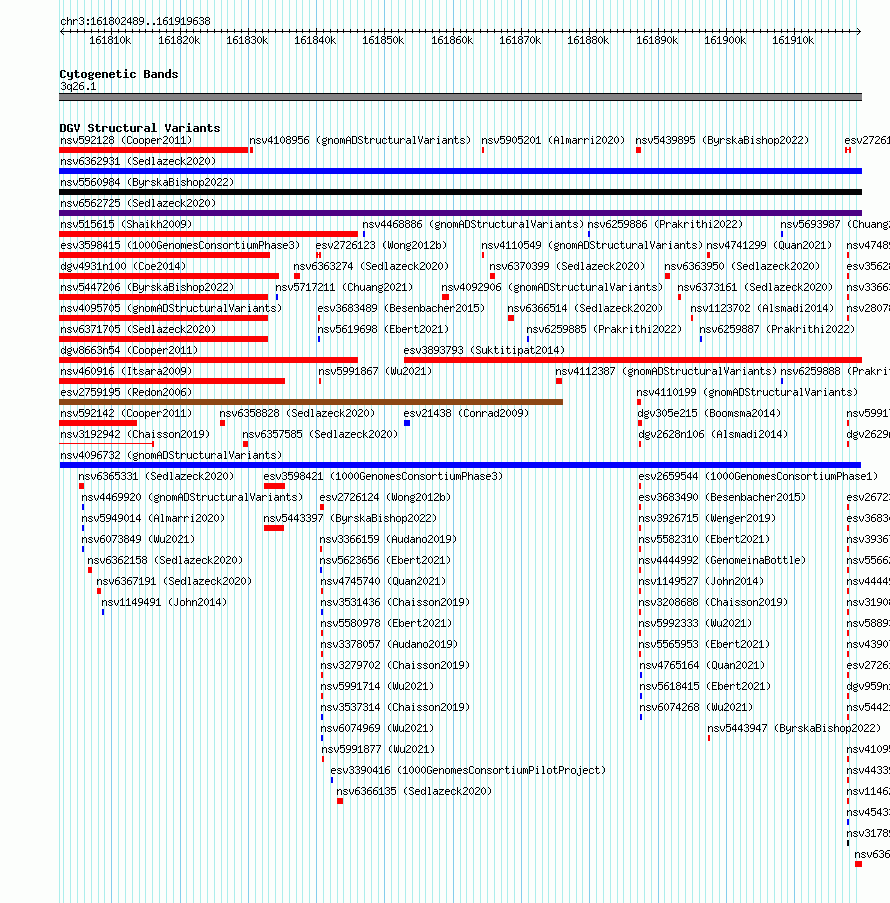Select nsv6366514 (Sedlazeck2020) variant
The image size is (890, 903).
pos(585,308)
